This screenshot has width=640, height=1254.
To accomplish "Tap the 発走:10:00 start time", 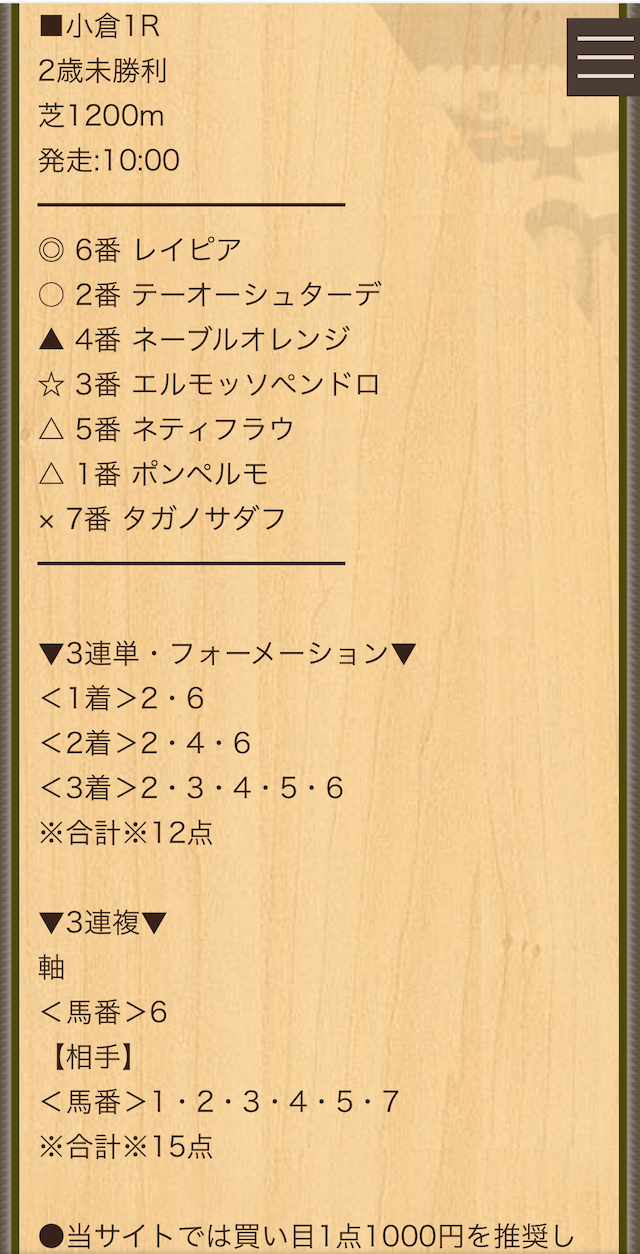I will tap(109, 160).
